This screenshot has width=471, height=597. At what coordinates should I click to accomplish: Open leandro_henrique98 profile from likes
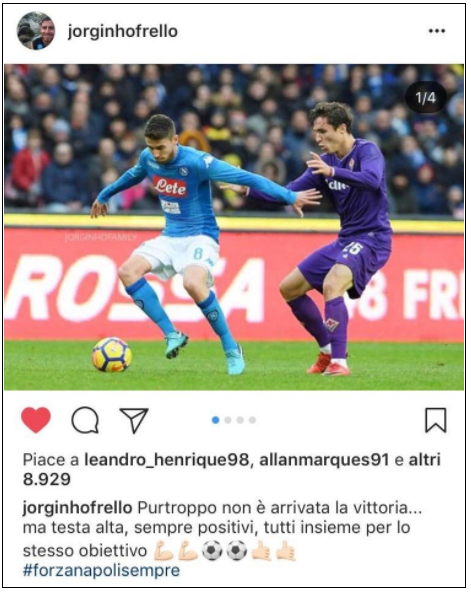(x=166, y=460)
